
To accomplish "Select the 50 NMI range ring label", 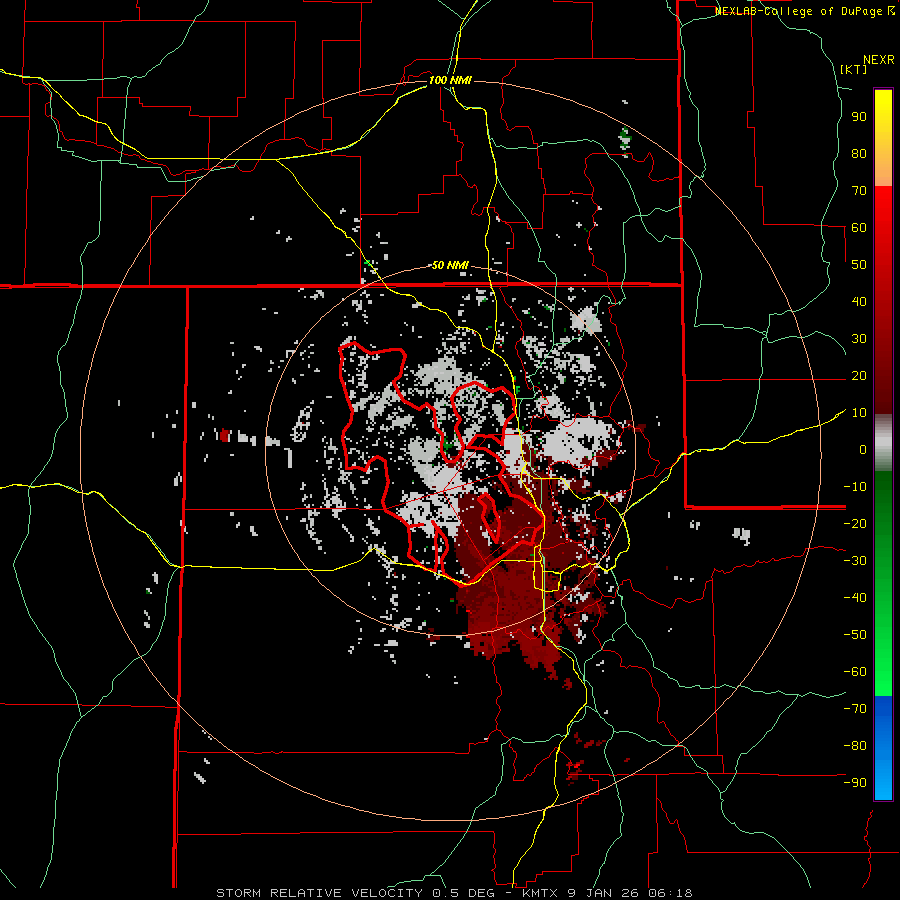I will (450, 265).
